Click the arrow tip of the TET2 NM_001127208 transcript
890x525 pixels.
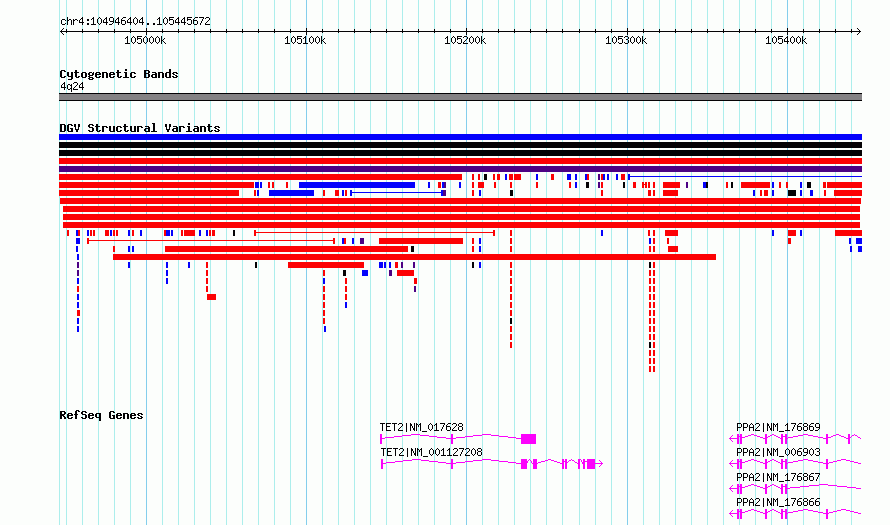601,464
